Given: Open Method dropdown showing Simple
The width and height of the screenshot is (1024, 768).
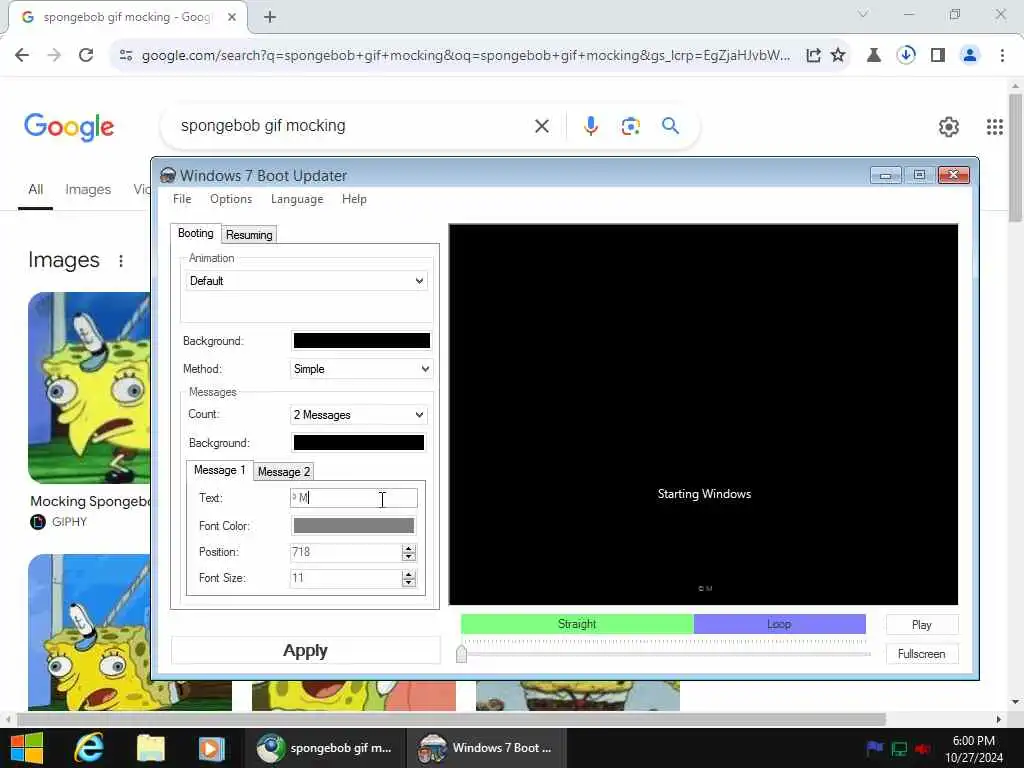Looking at the screenshot, I should tap(361, 369).
